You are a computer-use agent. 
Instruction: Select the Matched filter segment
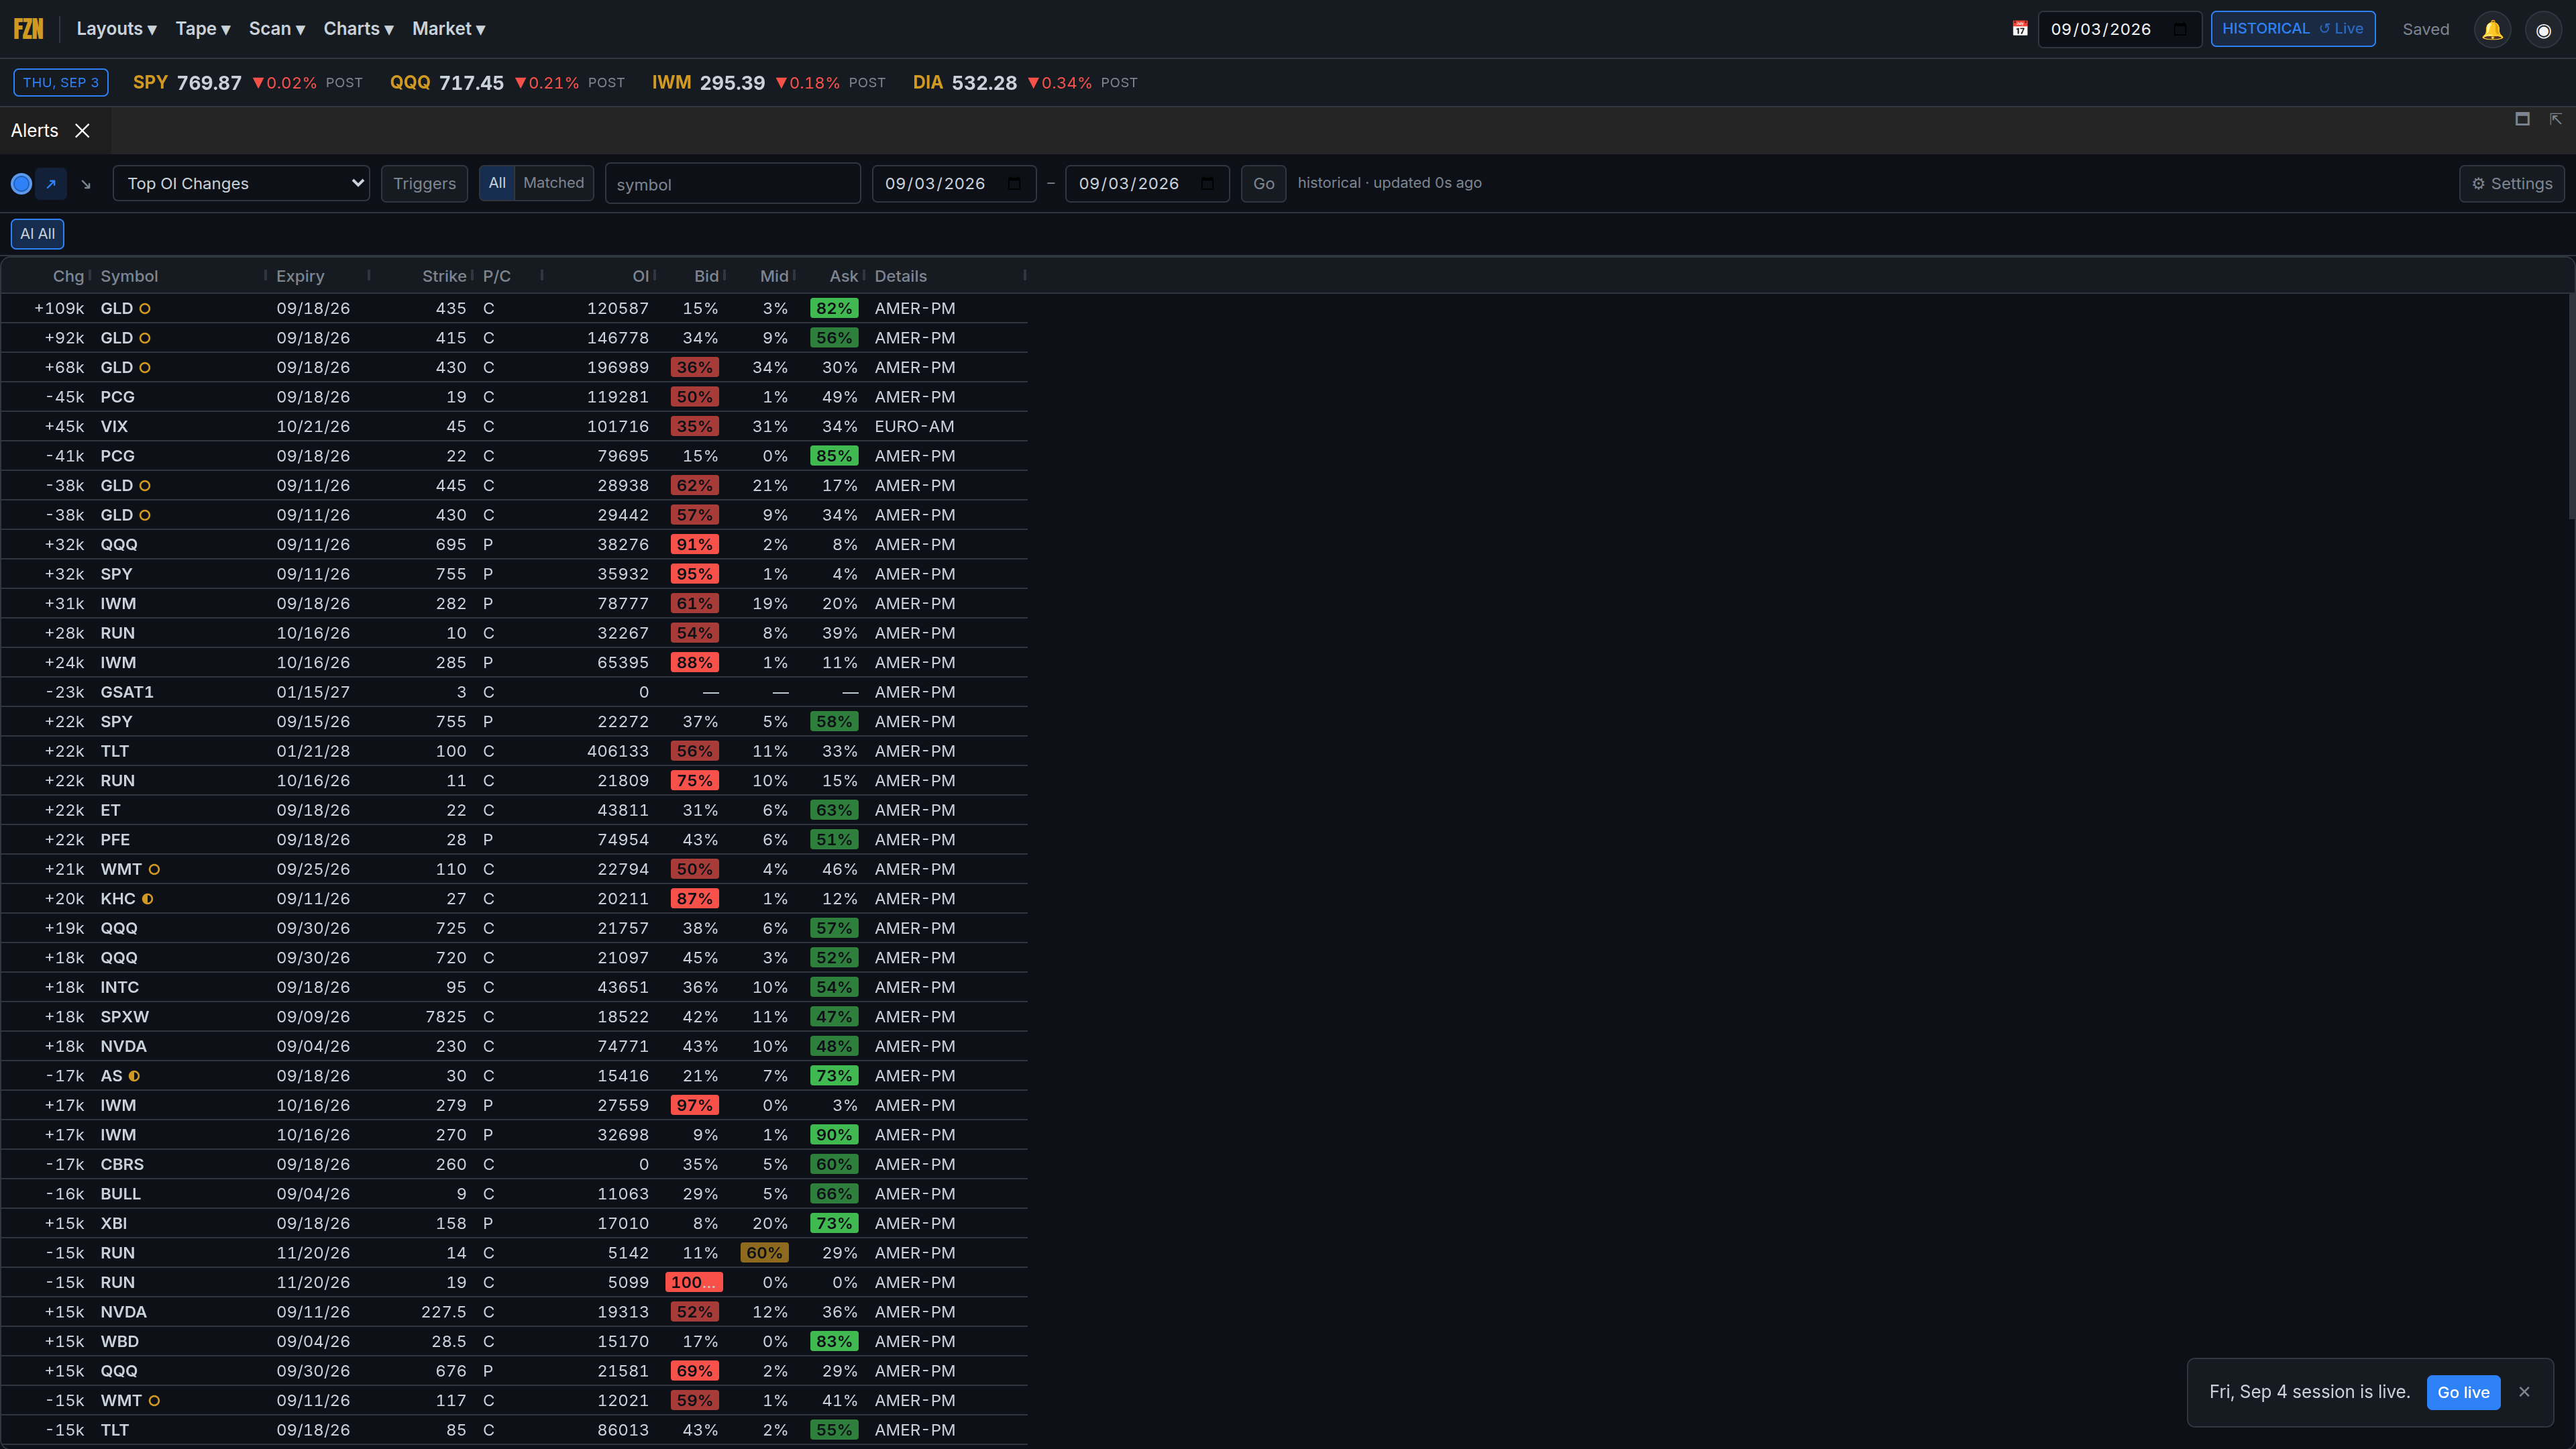pyautogui.click(x=553, y=183)
